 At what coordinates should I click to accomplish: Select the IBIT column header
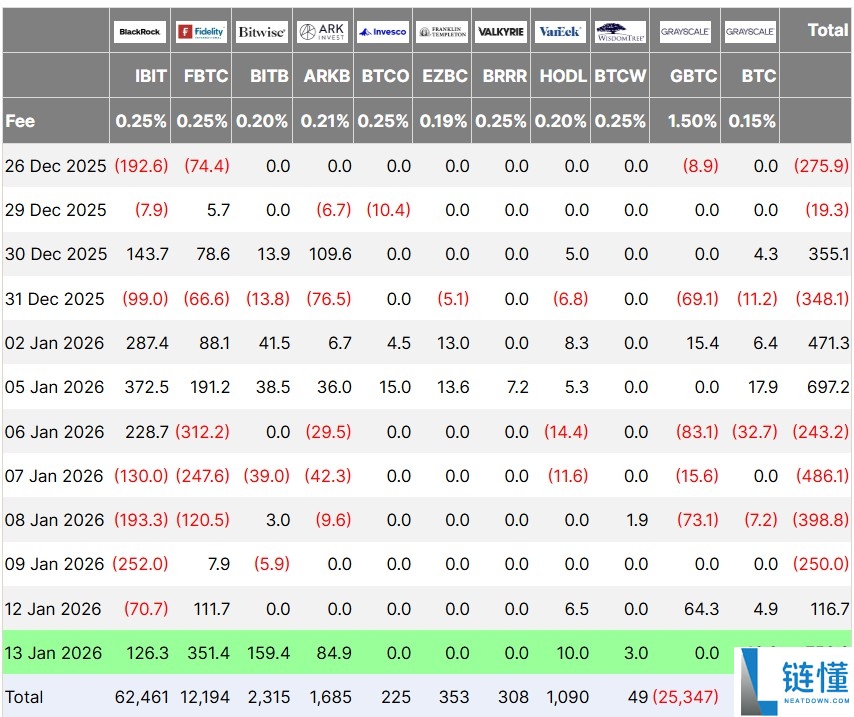pyautogui.click(x=151, y=76)
